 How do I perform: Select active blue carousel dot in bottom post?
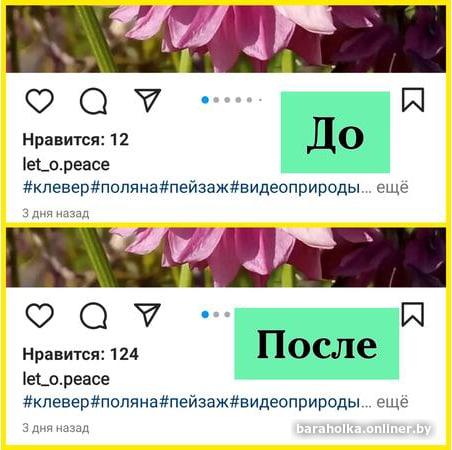[205, 314]
